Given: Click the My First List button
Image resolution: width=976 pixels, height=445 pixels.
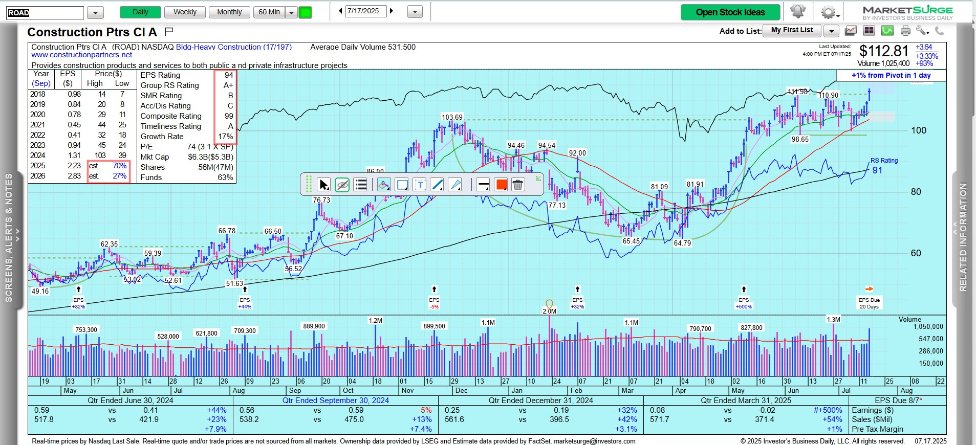Looking at the screenshot, I should [x=792, y=30].
